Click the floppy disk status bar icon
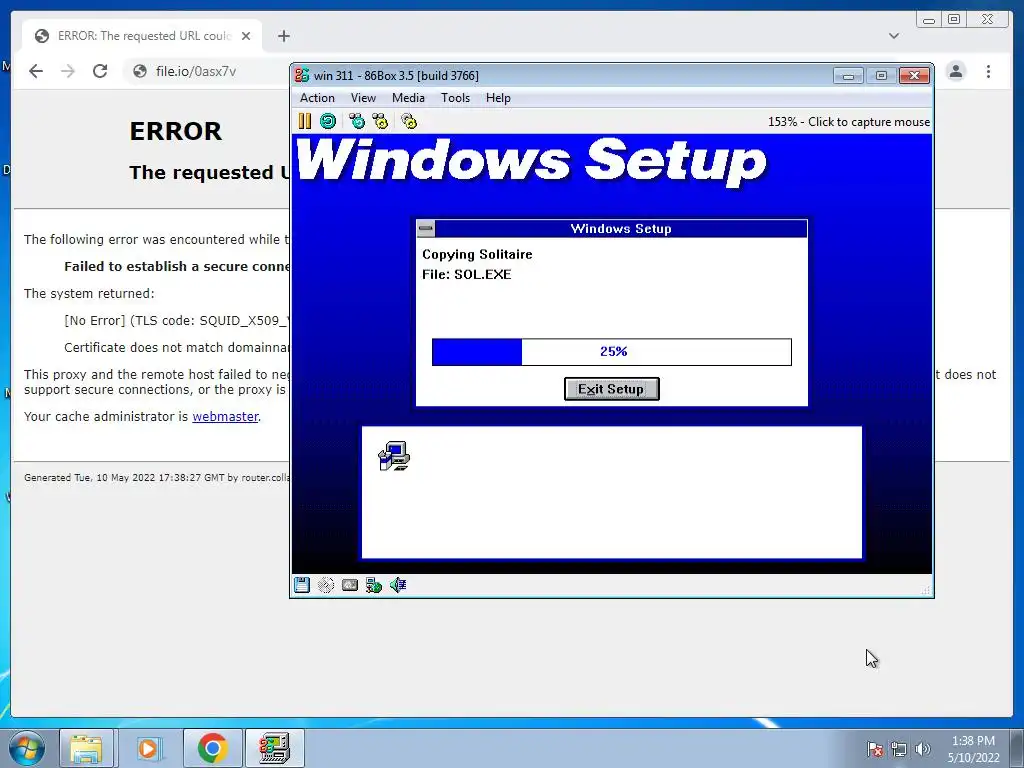Viewport: 1024px width, 768px height. click(302, 584)
